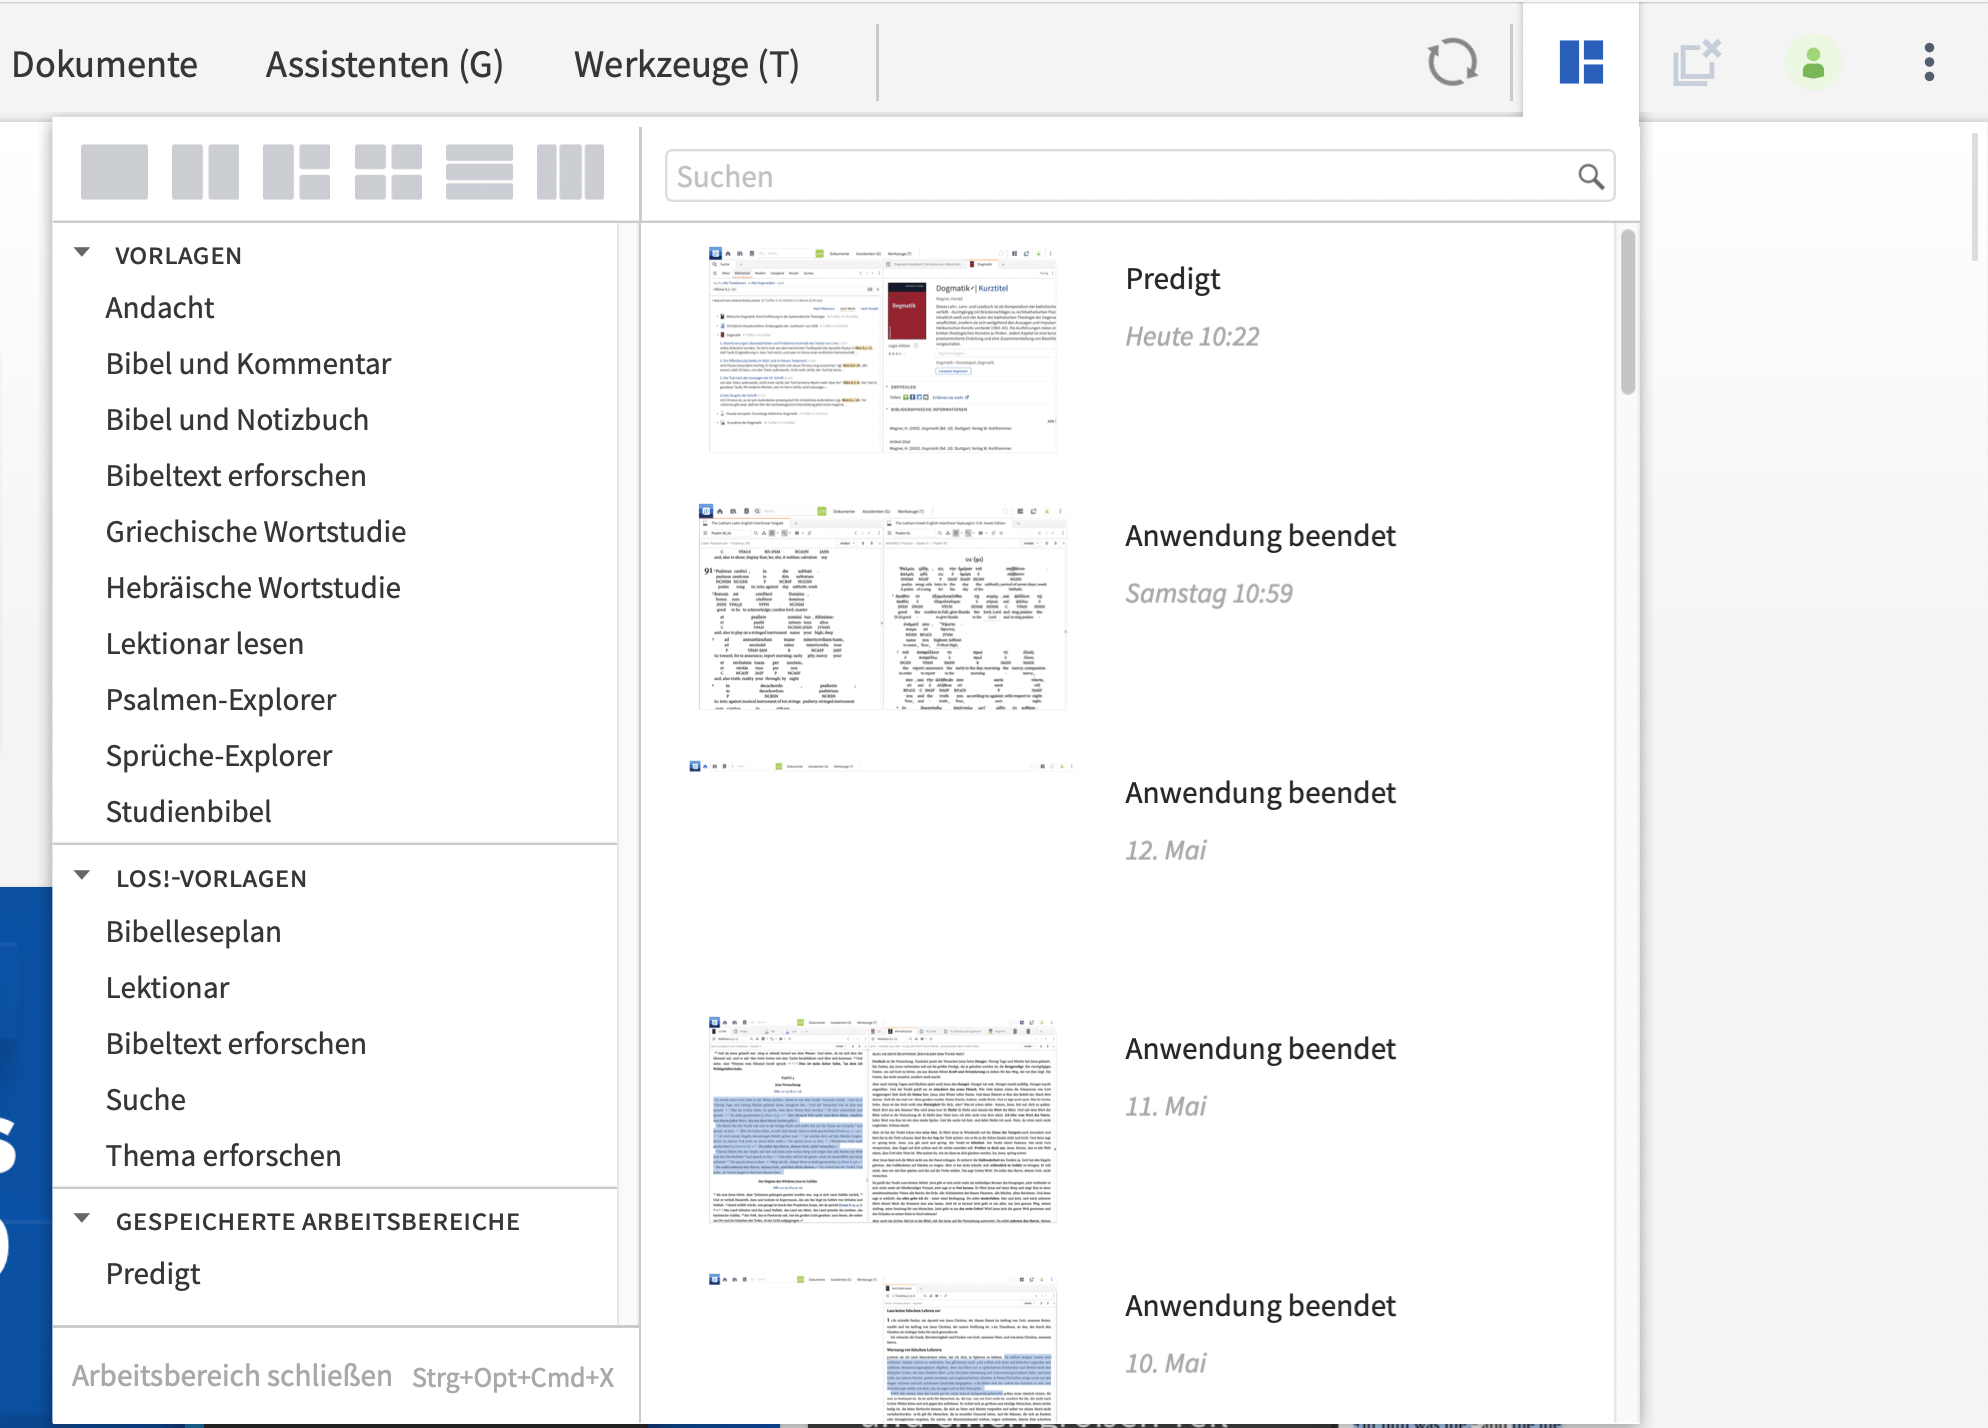Open the 11. Mai layout thumbnail

(882, 1119)
